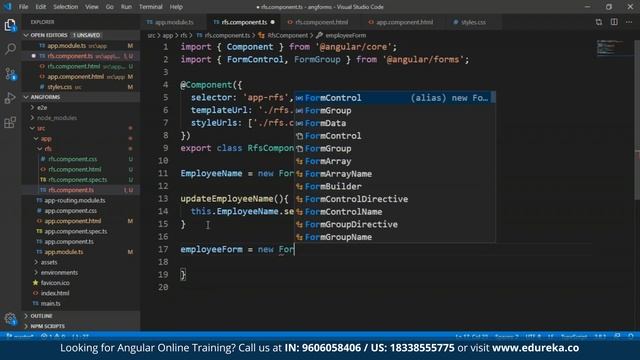This screenshot has height=360, width=640.
Task: Open the Search view in activity bar
Action: (x=10, y=49)
